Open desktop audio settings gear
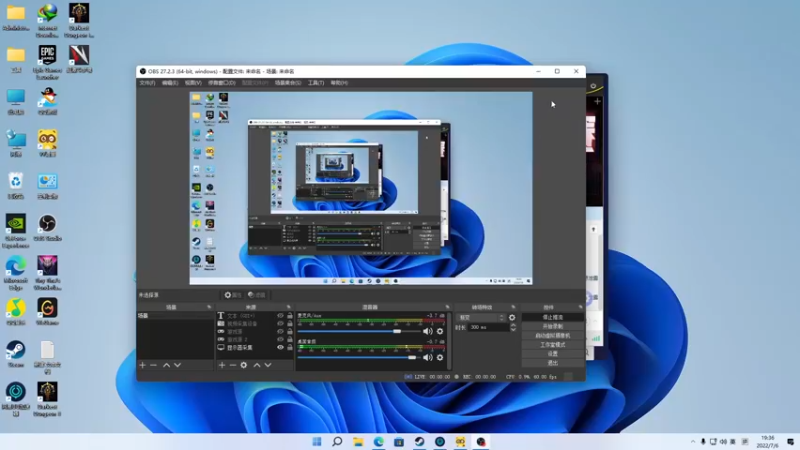Viewport: 800px width, 450px height. tap(440, 358)
